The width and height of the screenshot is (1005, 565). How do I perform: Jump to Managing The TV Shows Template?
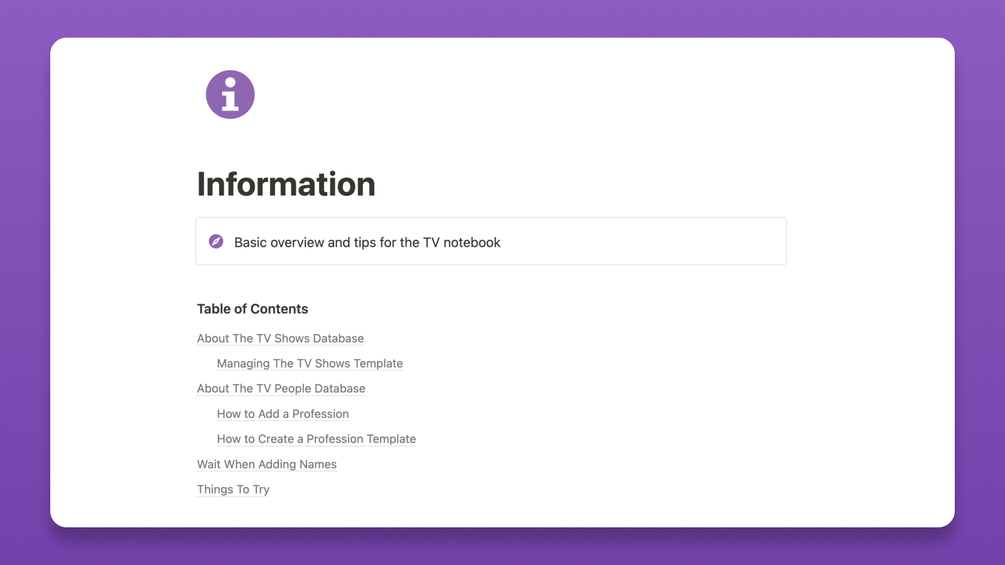pyautogui.click(x=310, y=363)
